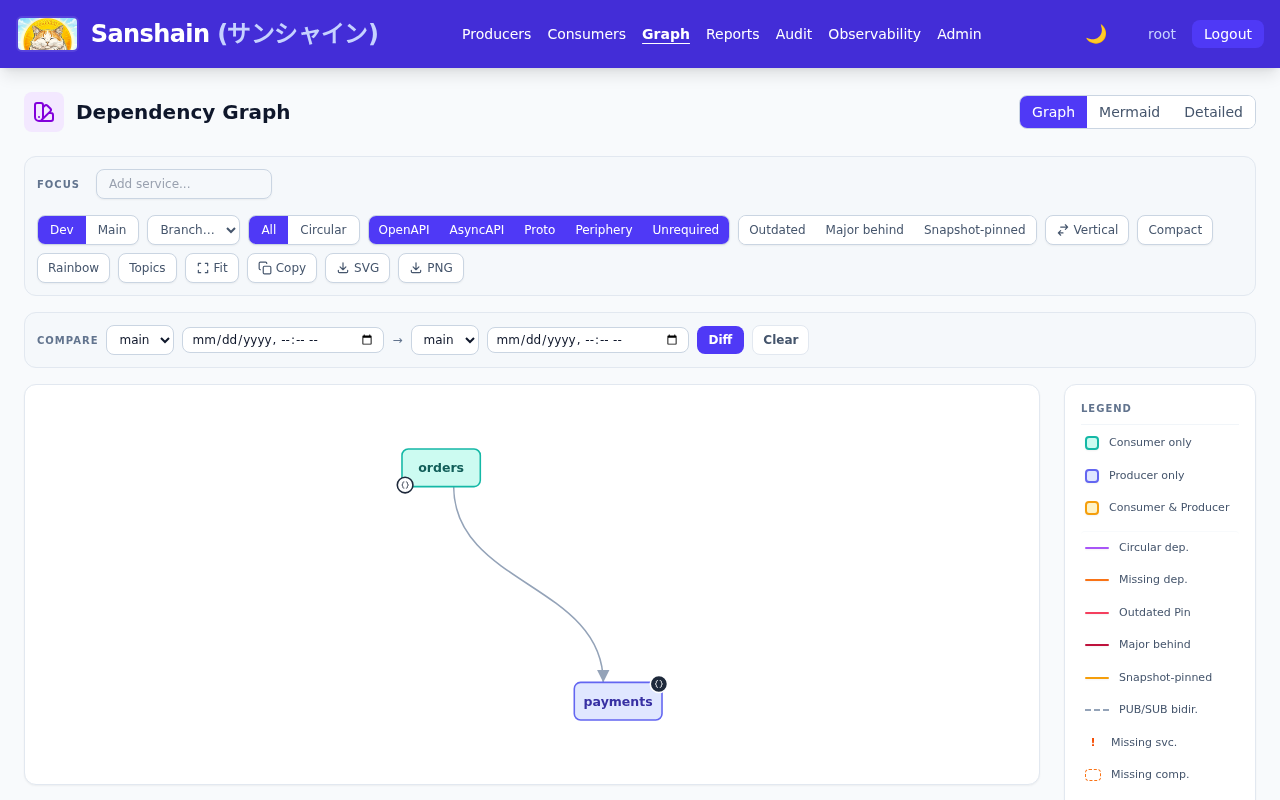This screenshot has width=1280, height=800.
Task: Navigate to Observability
Action: click(x=875, y=34)
